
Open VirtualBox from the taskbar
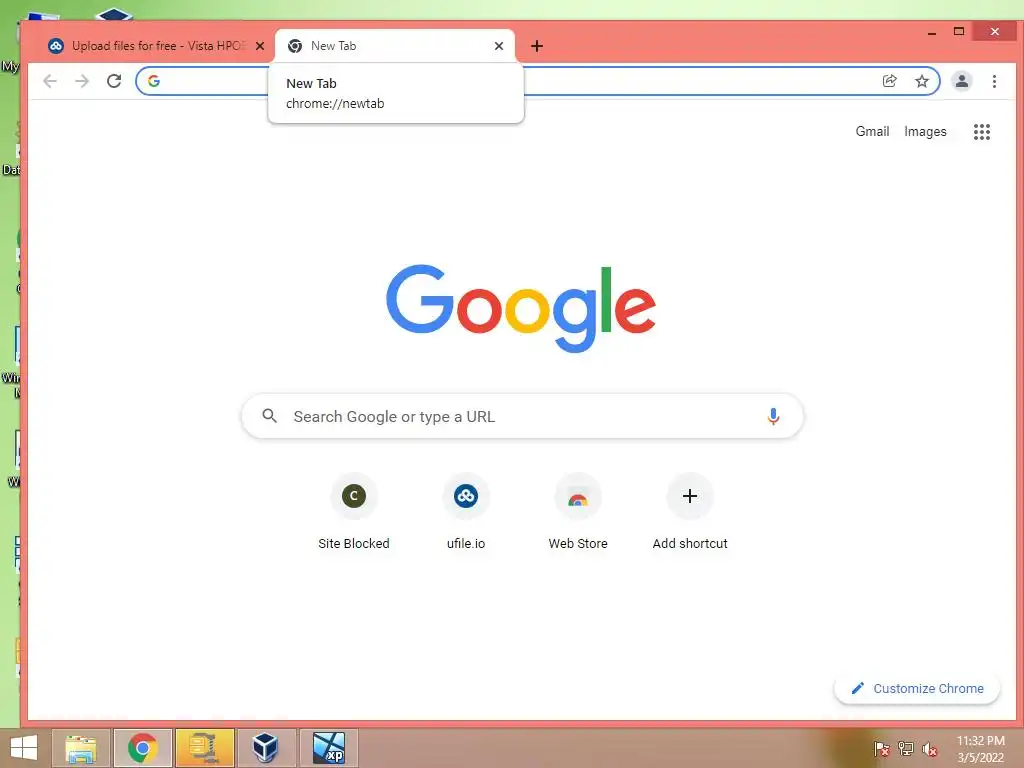point(265,748)
